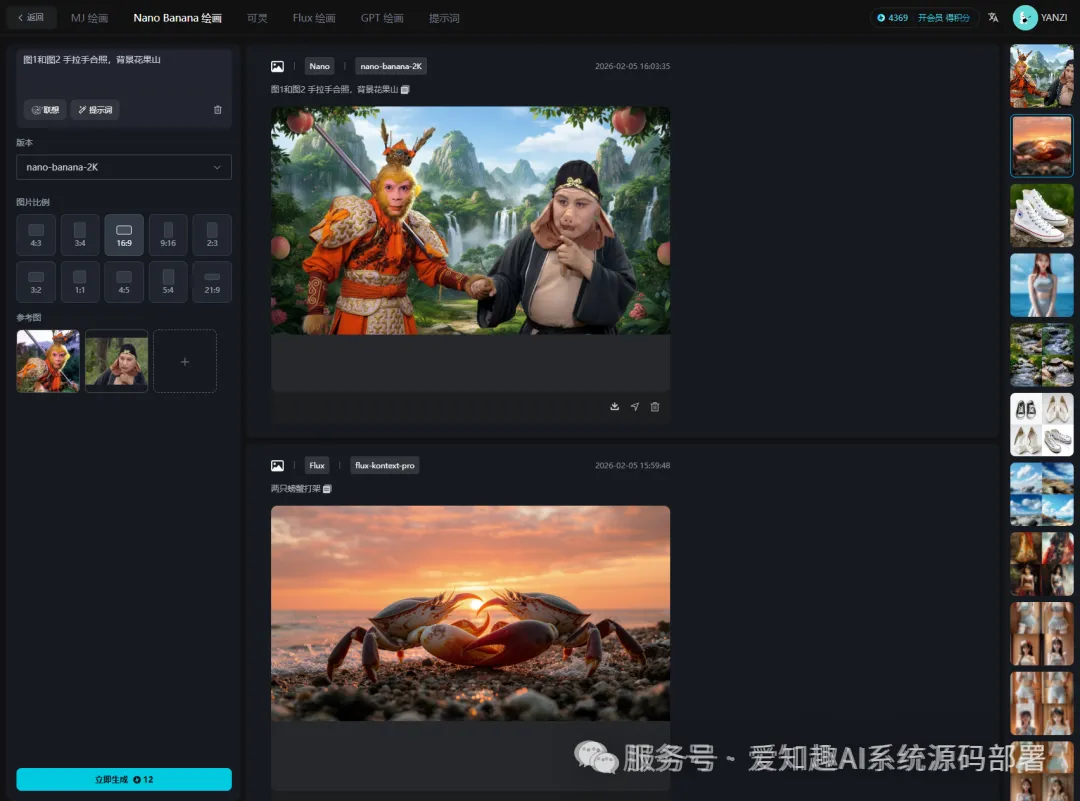
Task: Click the Nano tag
Action: [320, 66]
